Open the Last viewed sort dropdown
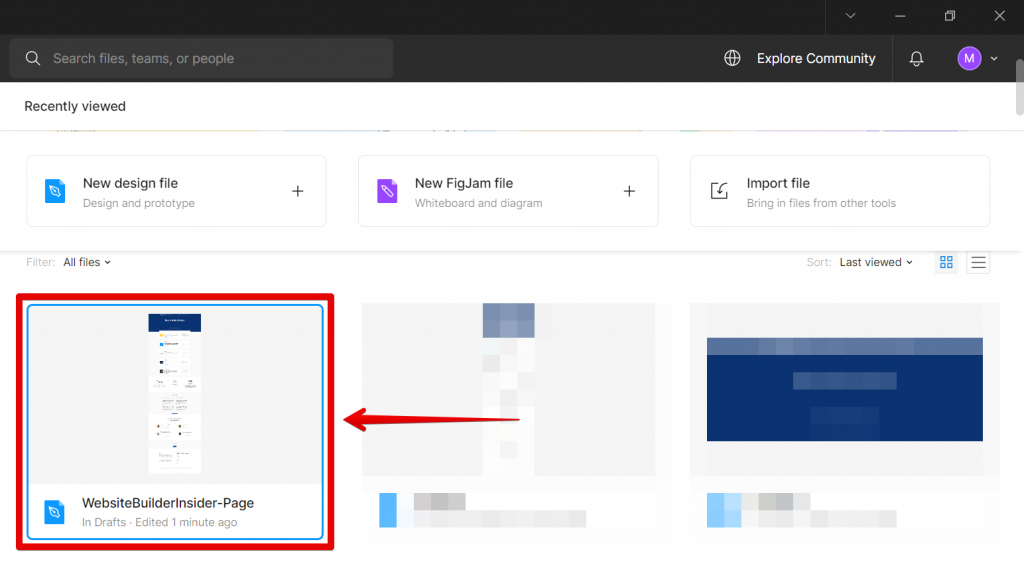 (876, 262)
